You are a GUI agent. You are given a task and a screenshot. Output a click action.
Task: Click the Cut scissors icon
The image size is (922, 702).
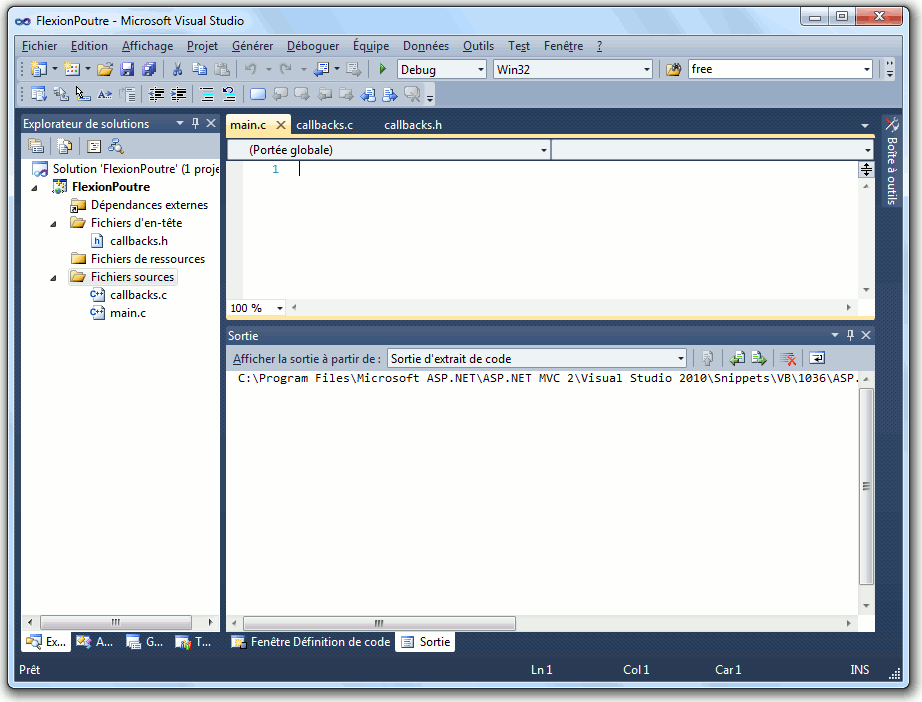coord(177,69)
